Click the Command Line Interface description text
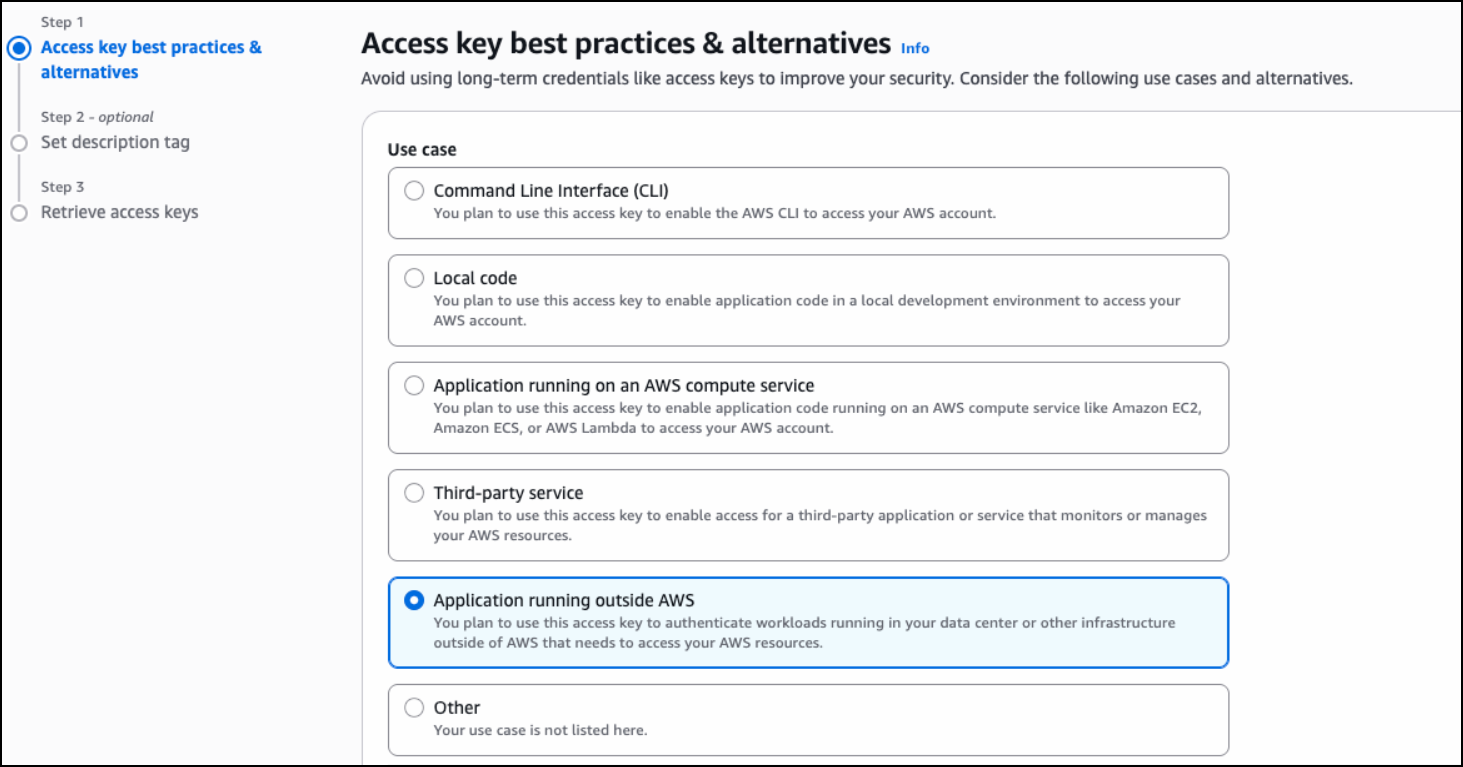Screen dimensions: 1463x767 714,213
